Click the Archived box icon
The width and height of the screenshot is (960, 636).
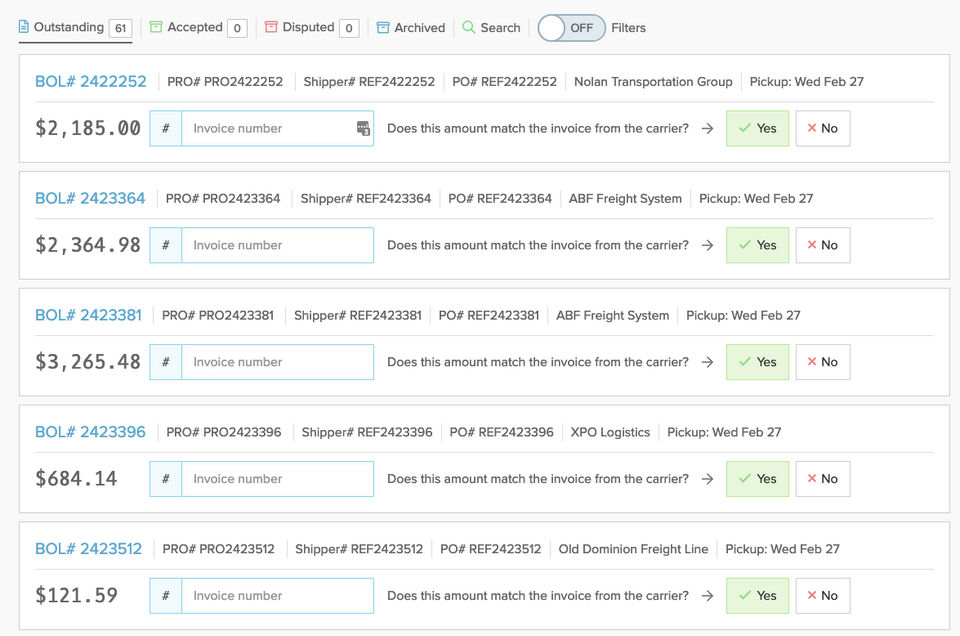383,28
